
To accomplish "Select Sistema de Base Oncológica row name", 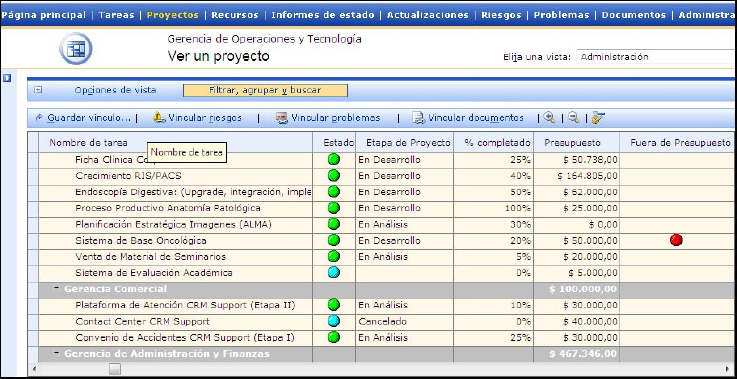I will [x=141, y=240].
